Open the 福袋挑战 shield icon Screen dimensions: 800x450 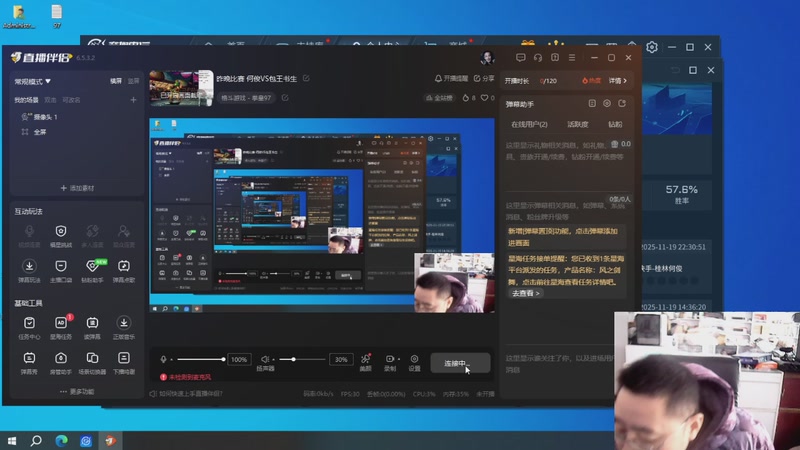pos(61,231)
